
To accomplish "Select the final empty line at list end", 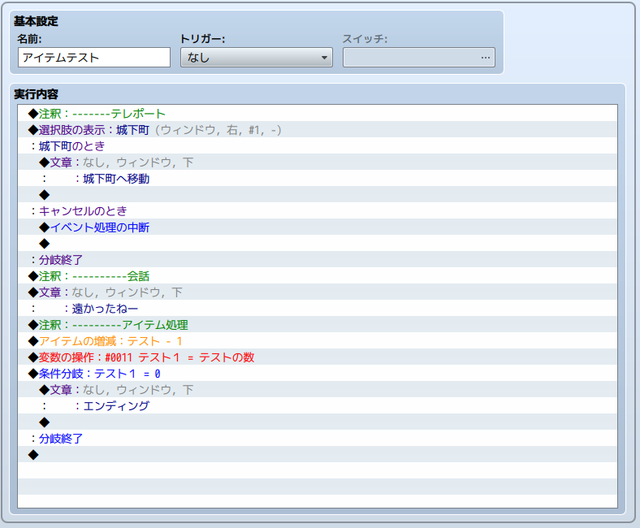I will [318, 455].
